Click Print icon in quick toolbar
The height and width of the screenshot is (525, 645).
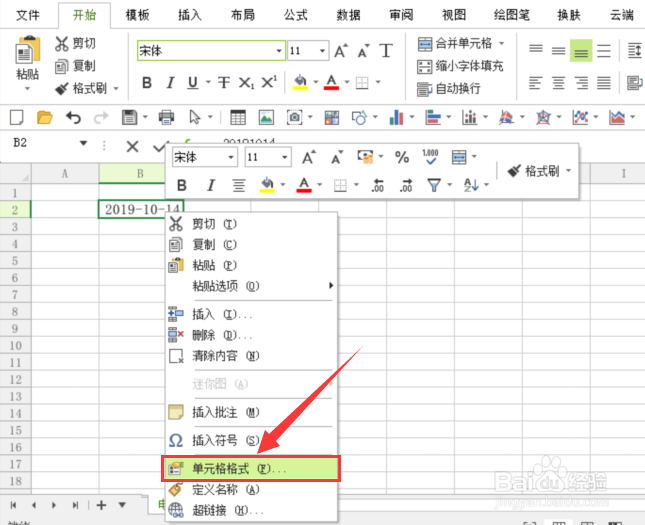(166, 118)
